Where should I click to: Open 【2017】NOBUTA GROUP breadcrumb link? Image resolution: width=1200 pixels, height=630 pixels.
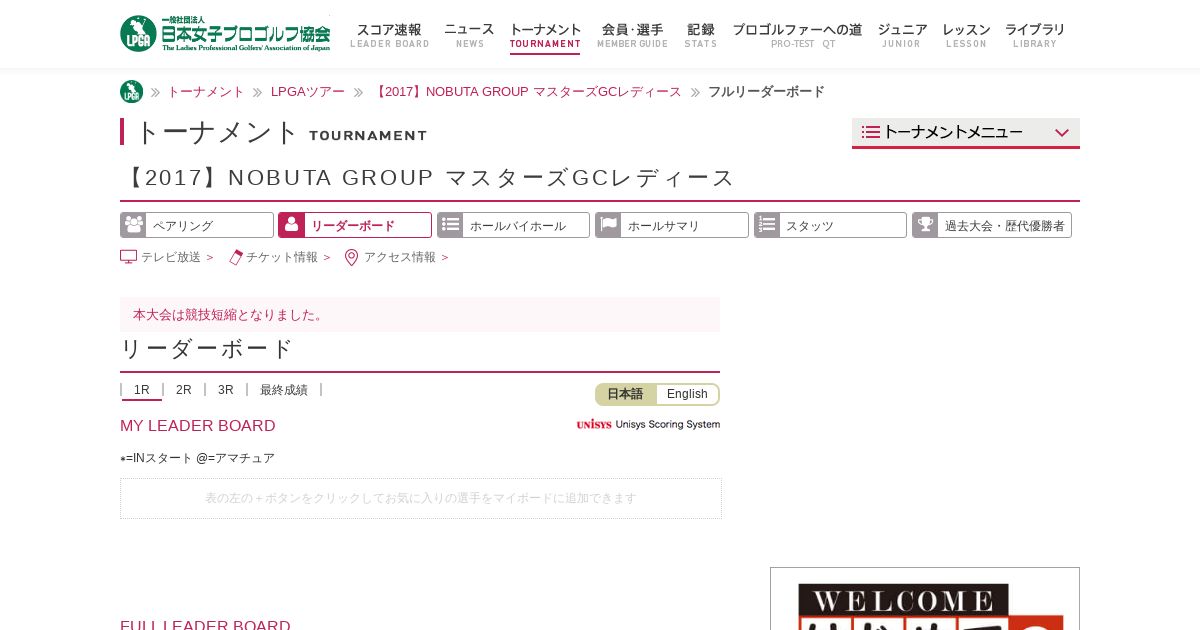pyautogui.click(x=526, y=92)
